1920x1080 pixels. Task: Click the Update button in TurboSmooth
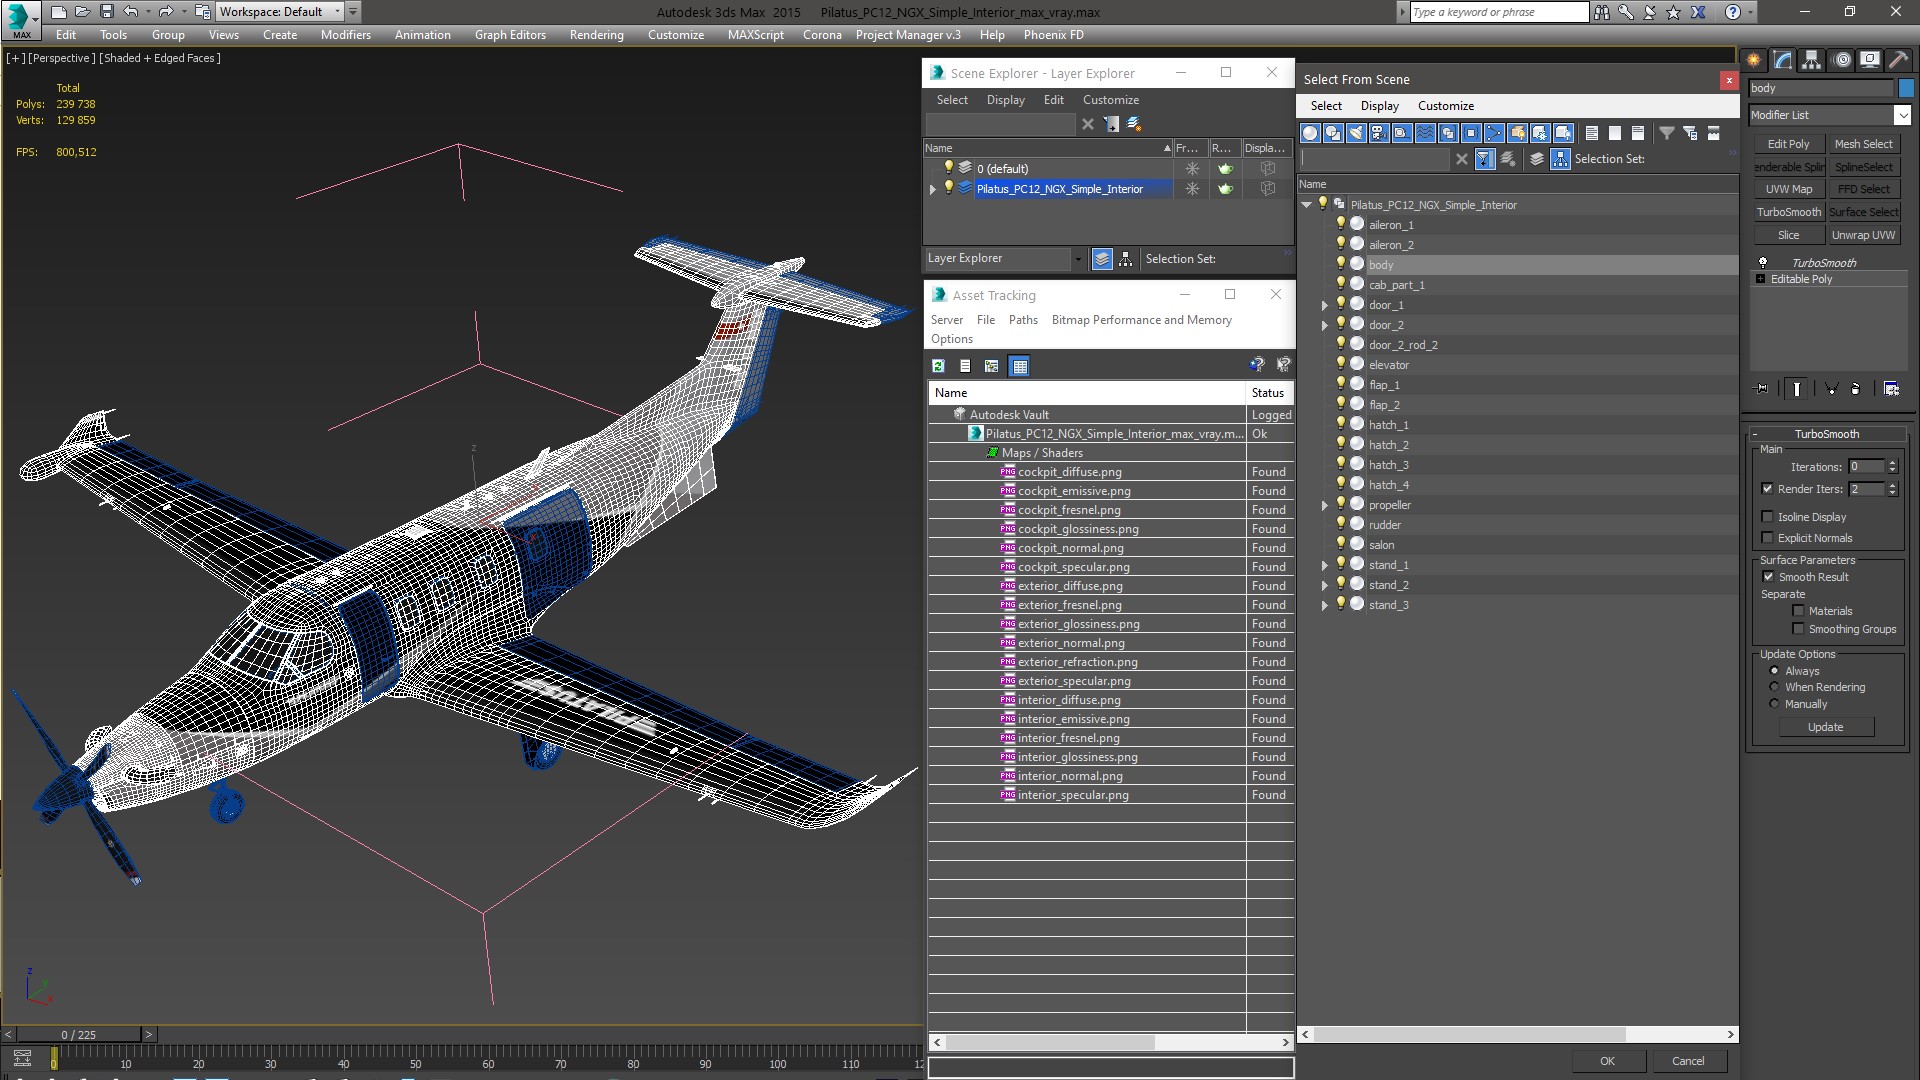click(x=1825, y=727)
